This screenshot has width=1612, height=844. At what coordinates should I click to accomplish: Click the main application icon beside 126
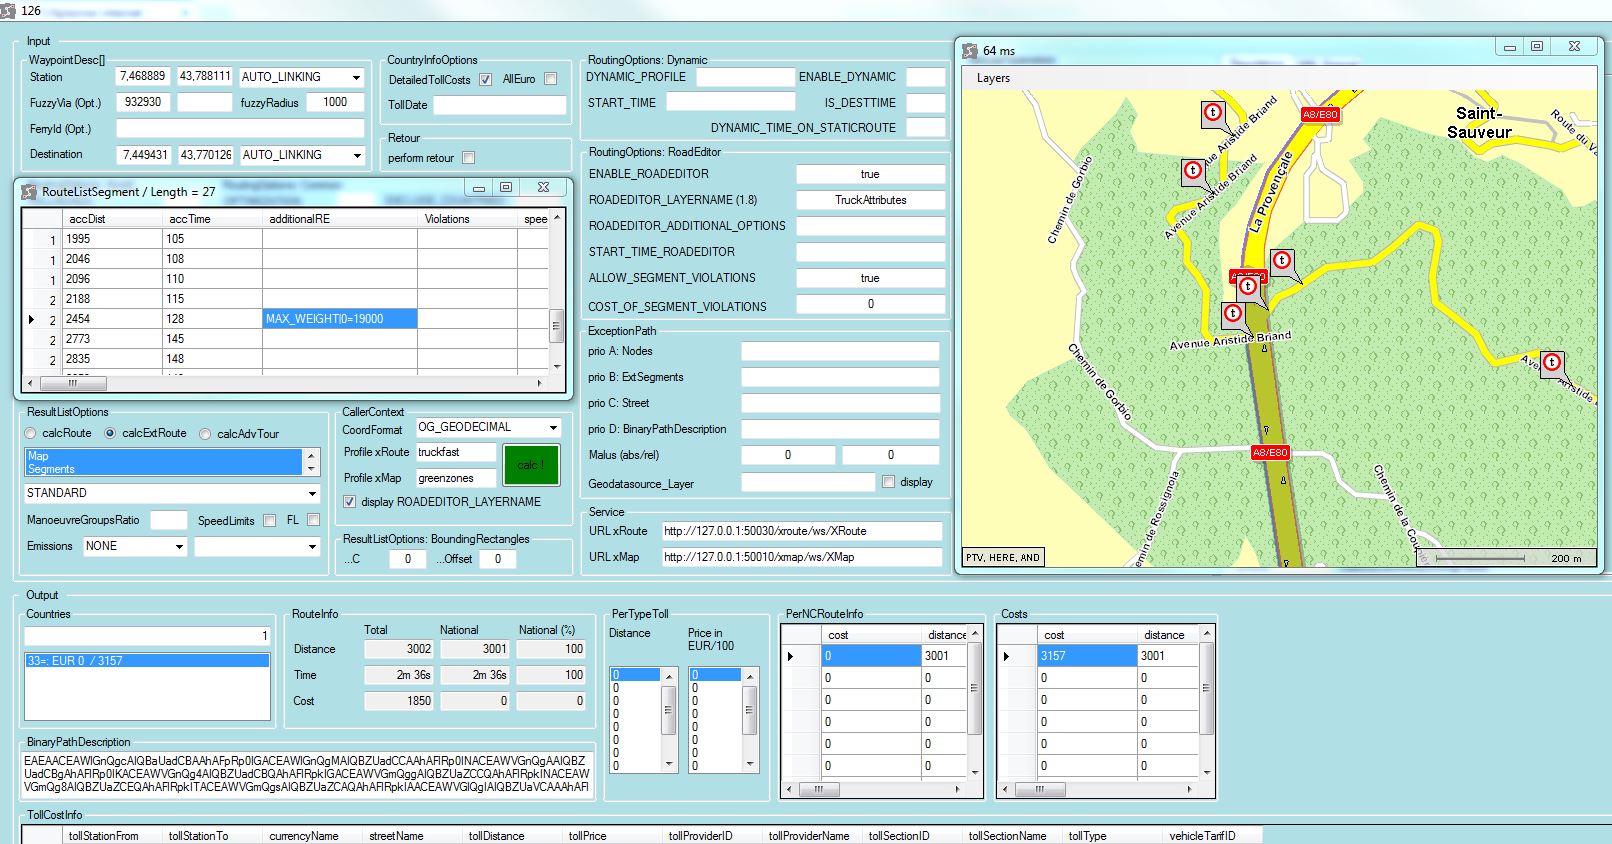click(9, 10)
